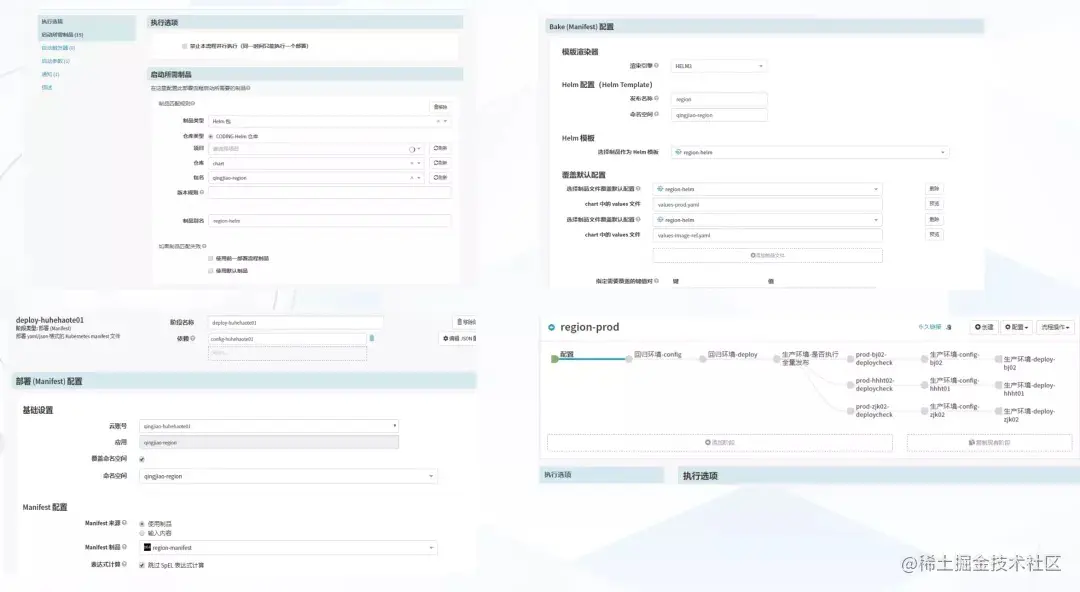Open the 启动参数 sidebar link
Screen dimensions: 1080x592
coord(55,61)
